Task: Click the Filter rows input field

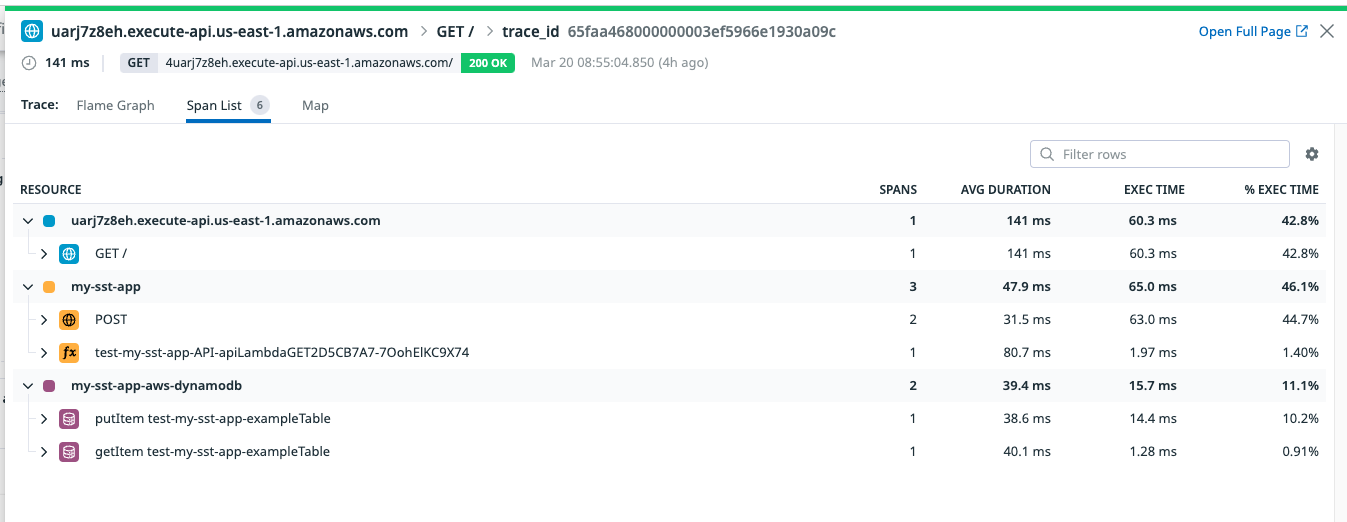Action: pyautogui.click(x=1160, y=154)
